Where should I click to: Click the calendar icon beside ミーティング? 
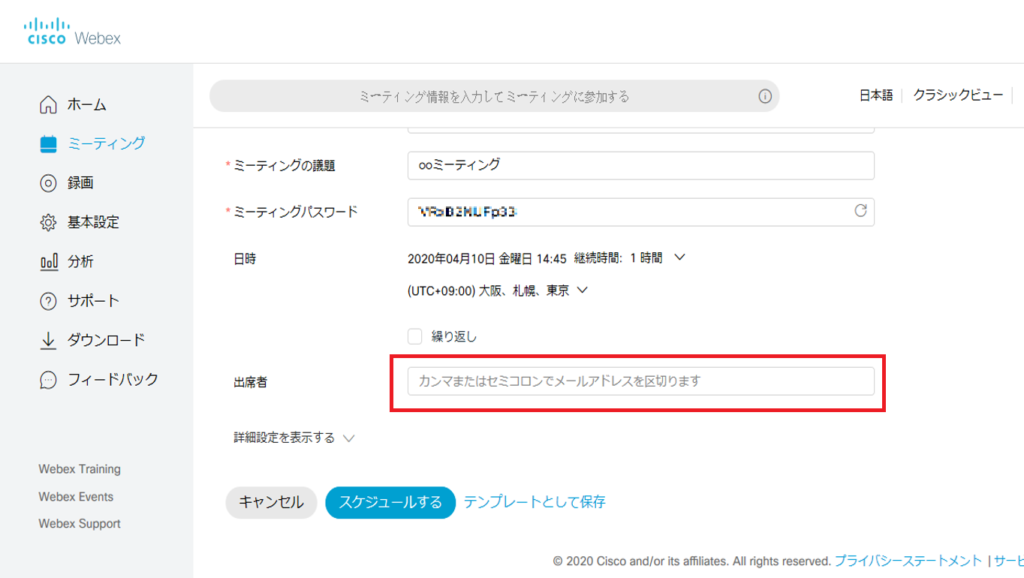[x=48, y=144]
